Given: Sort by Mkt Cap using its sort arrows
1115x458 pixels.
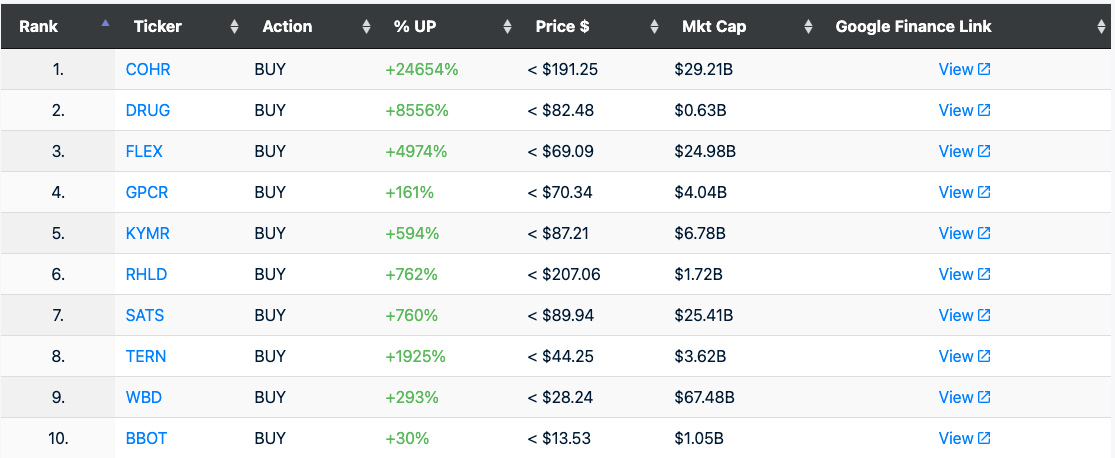Looking at the screenshot, I should 808,27.
